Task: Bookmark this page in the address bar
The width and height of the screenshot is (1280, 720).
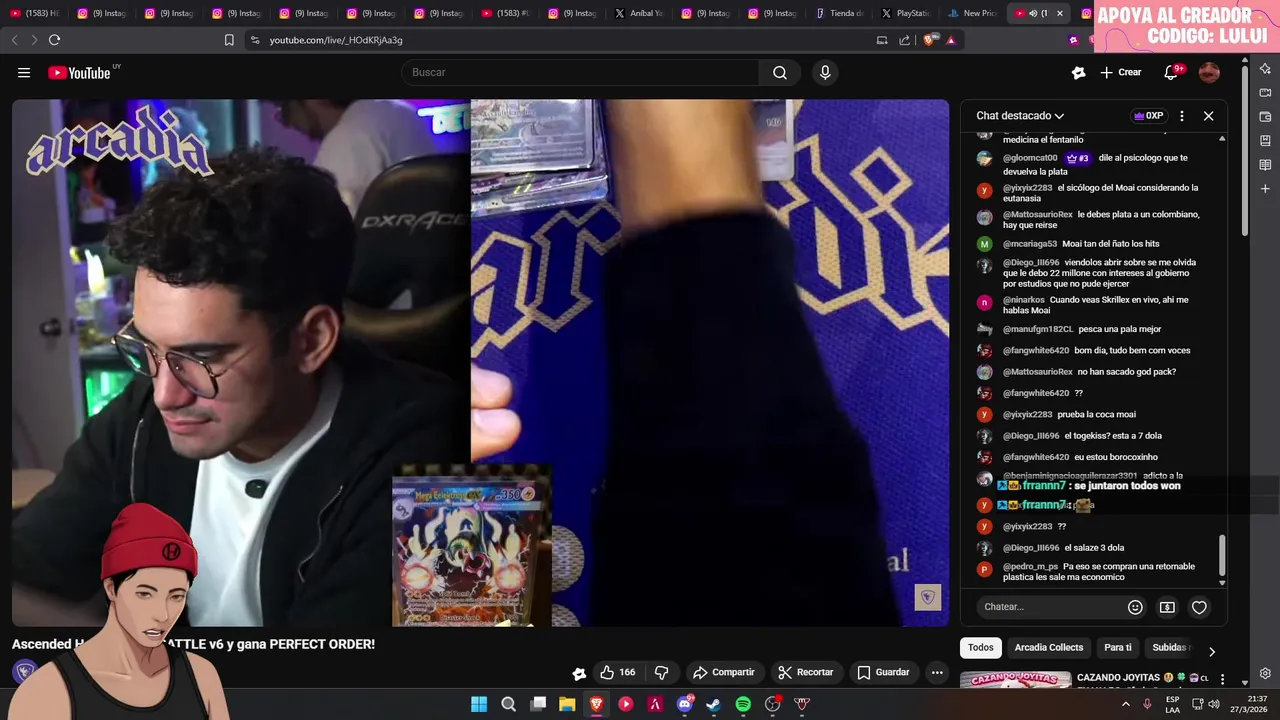Action: pyautogui.click(x=229, y=40)
